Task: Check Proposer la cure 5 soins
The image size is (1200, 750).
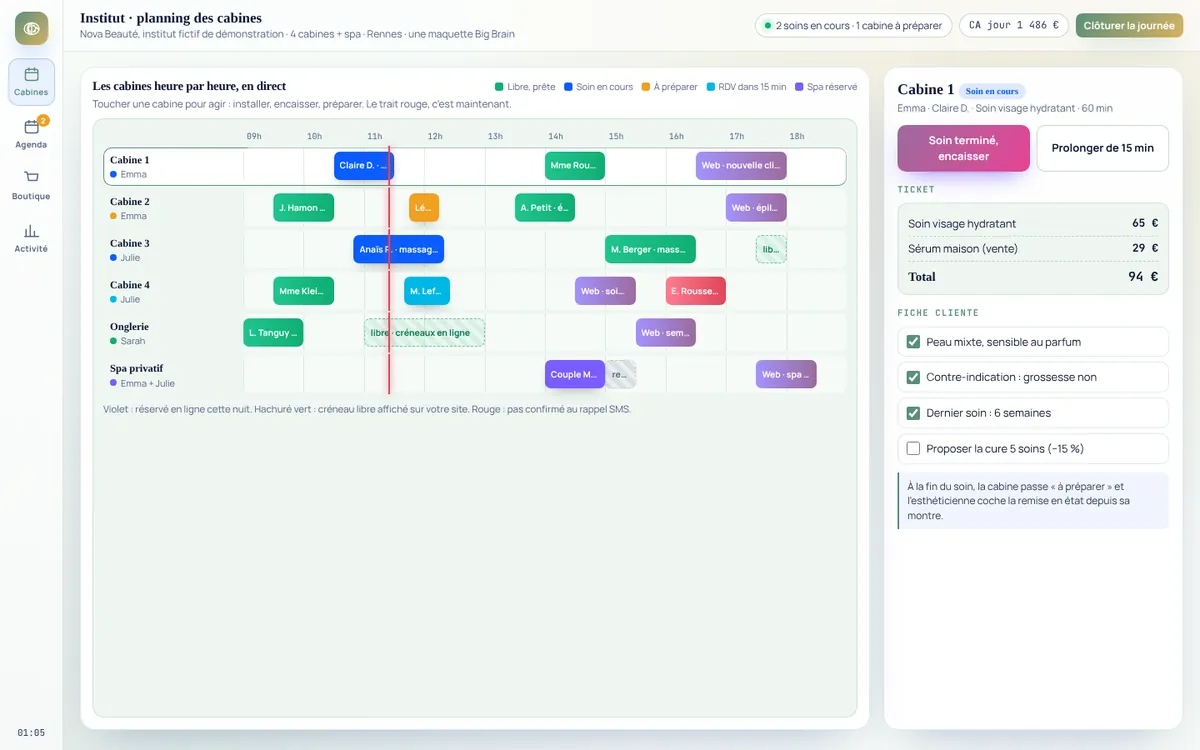Action: point(913,448)
